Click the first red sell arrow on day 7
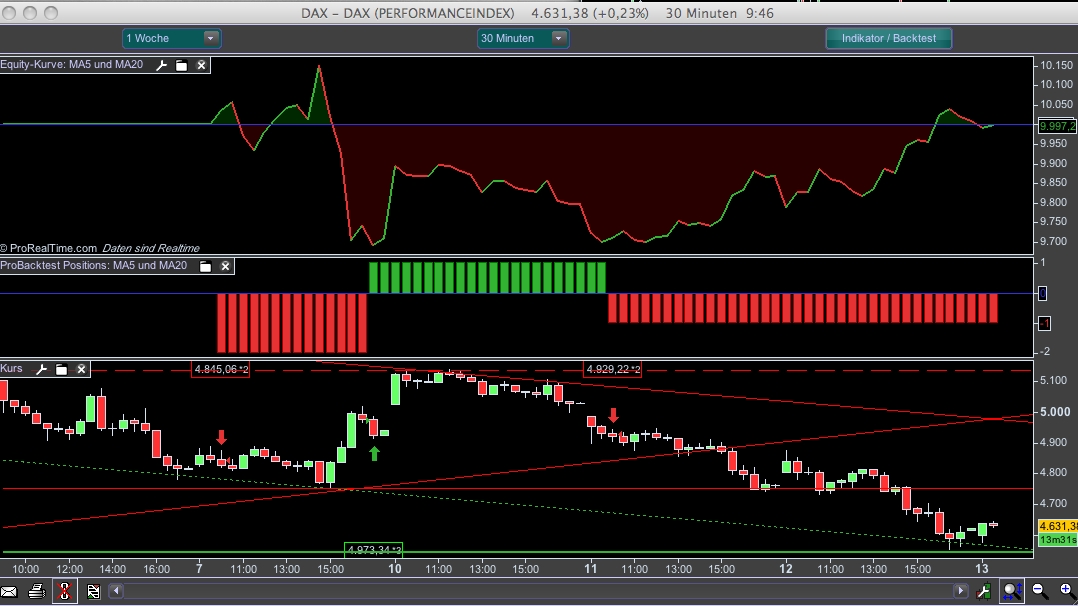Viewport: 1078px width, 606px height. (221, 437)
